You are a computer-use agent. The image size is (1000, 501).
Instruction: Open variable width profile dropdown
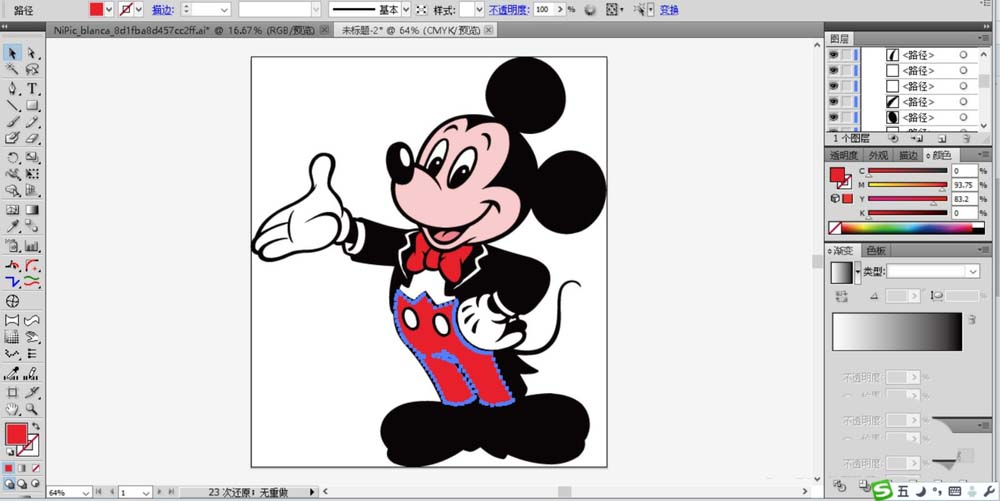(316, 10)
